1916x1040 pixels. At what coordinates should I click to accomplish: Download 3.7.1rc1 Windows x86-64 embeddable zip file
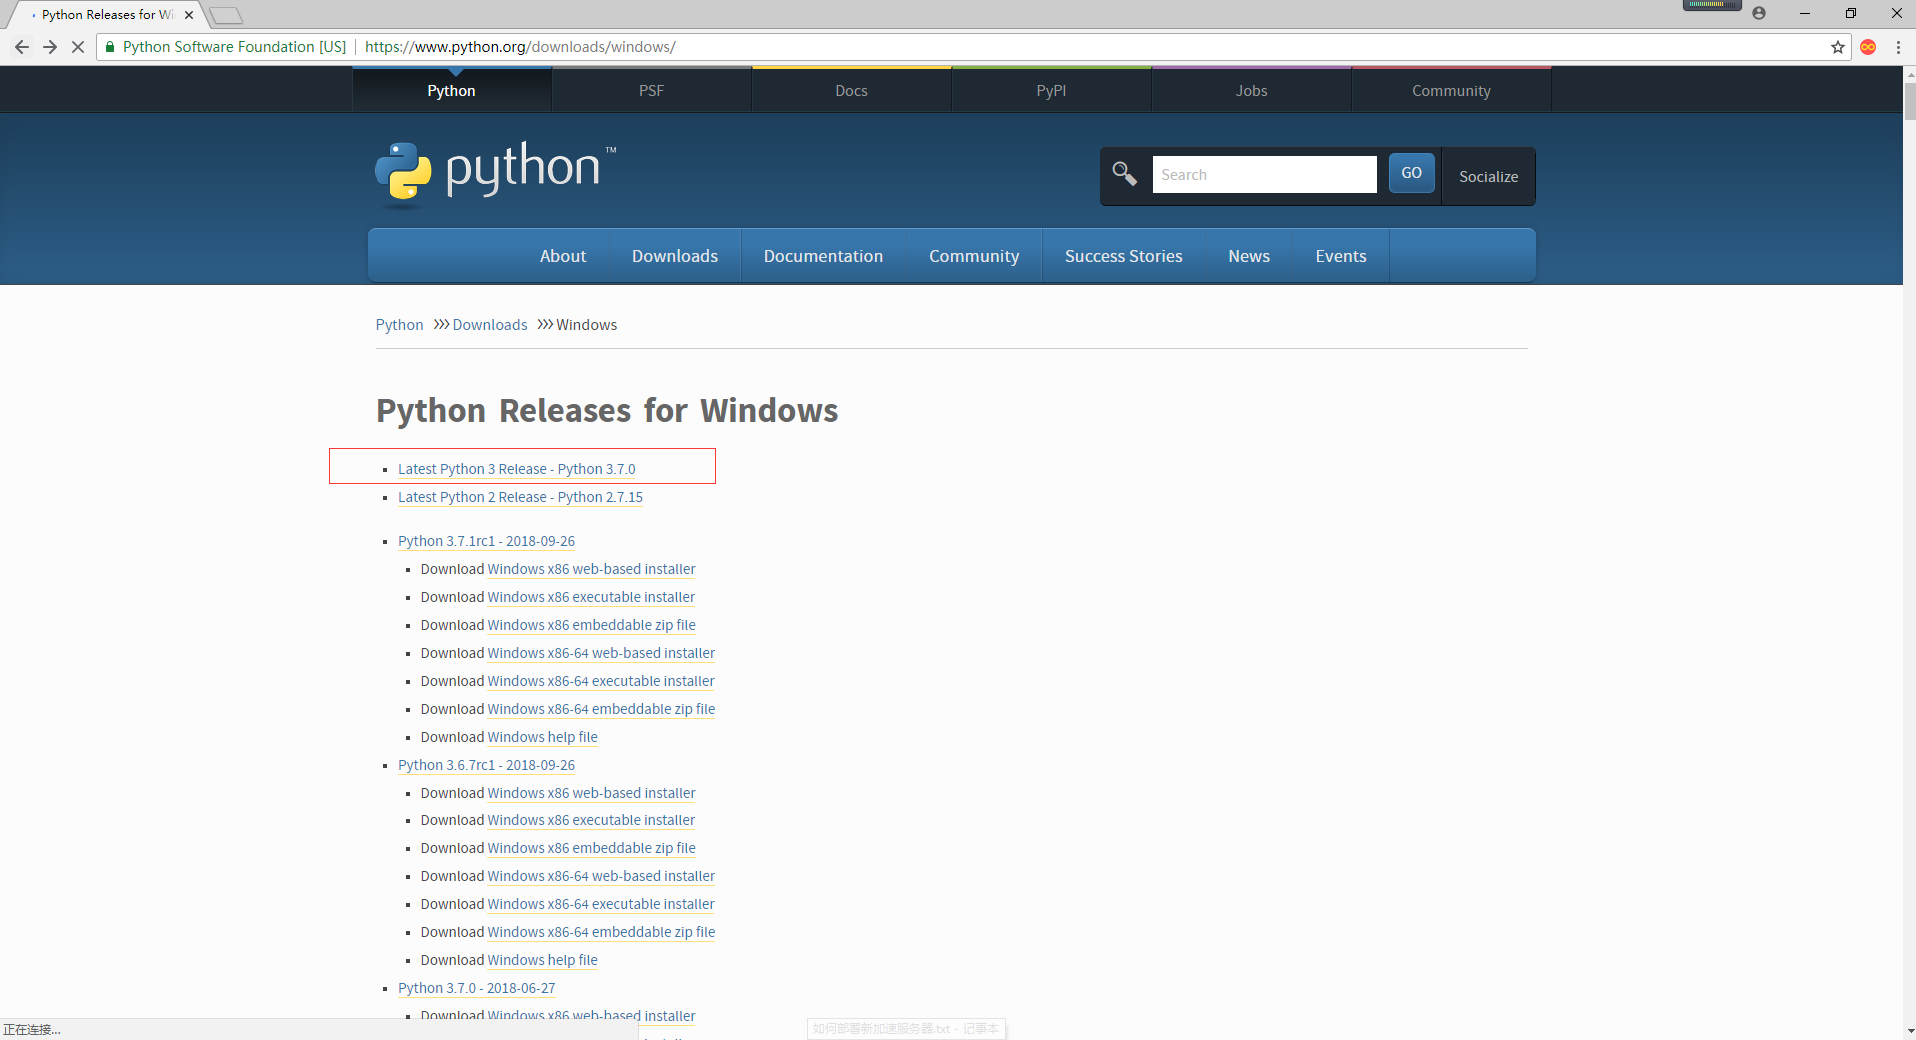pyautogui.click(x=601, y=709)
